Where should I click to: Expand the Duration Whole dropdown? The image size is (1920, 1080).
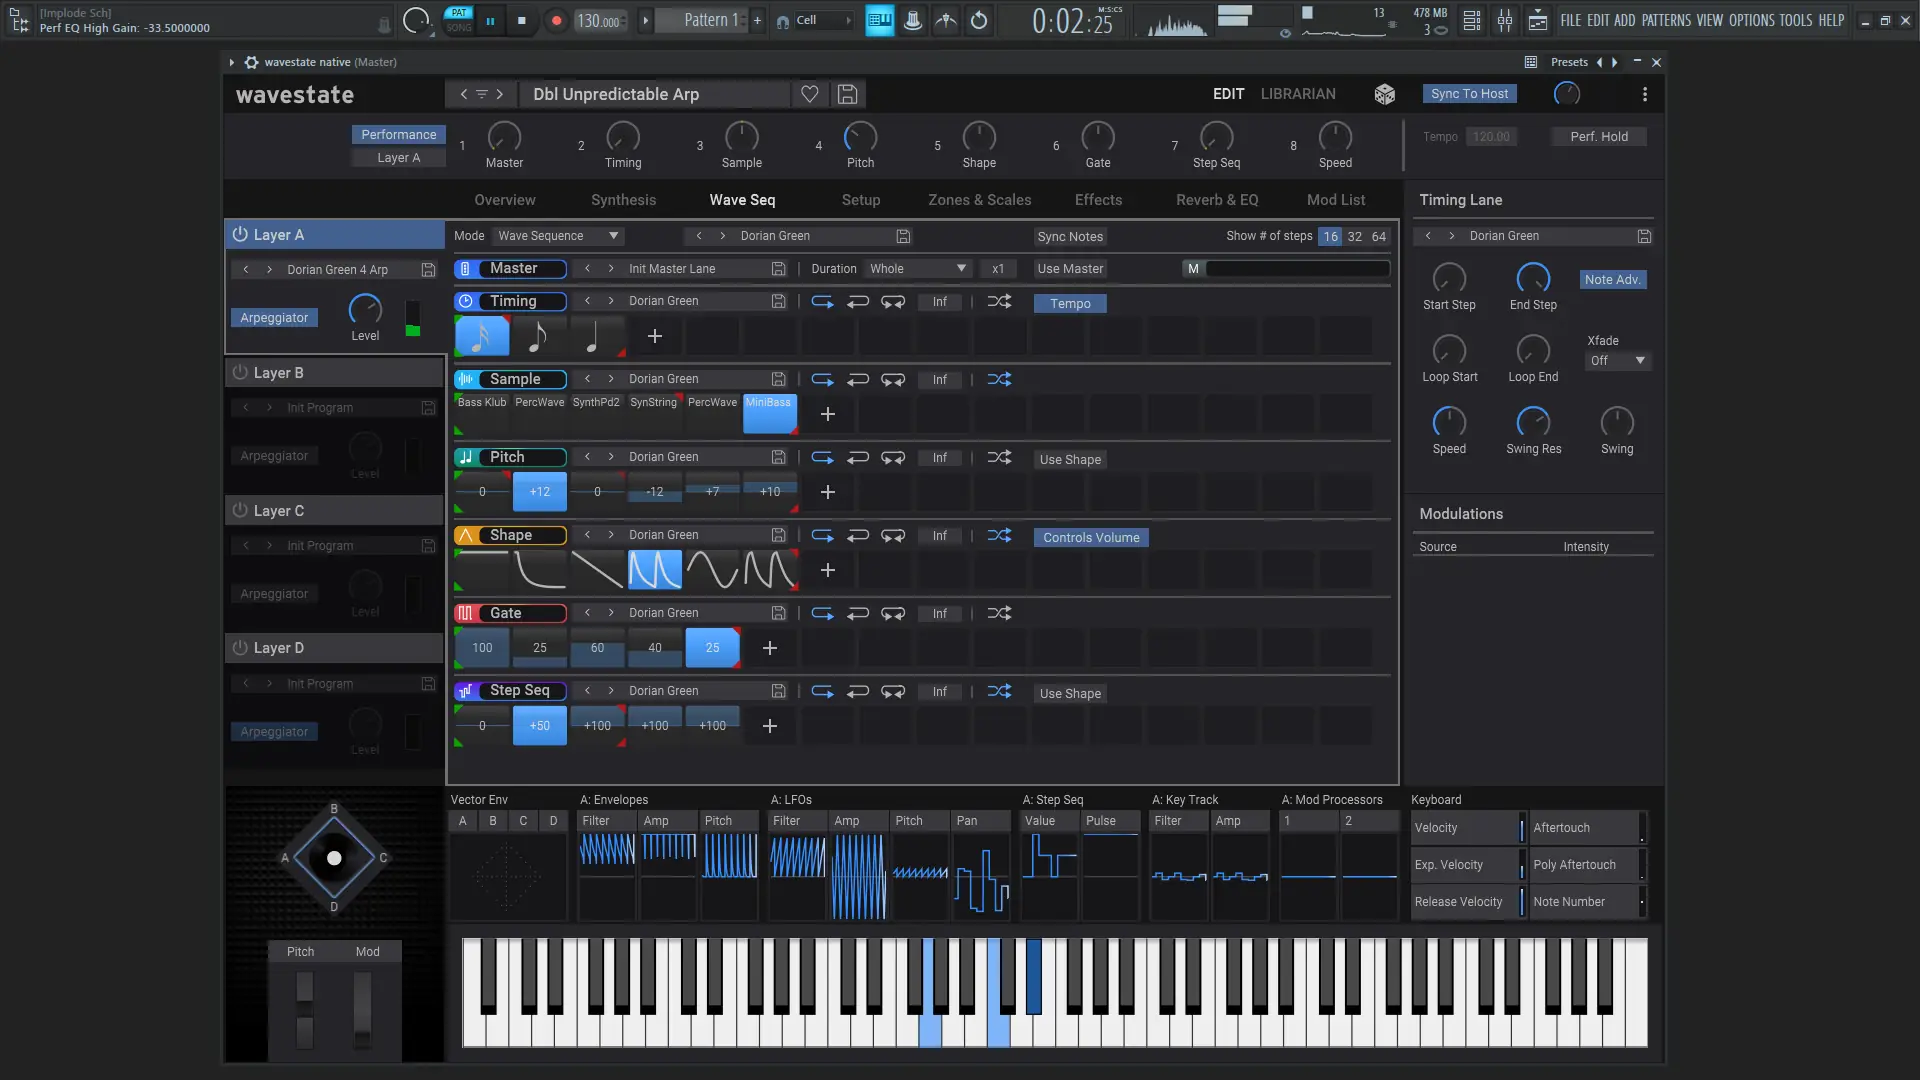(x=918, y=269)
